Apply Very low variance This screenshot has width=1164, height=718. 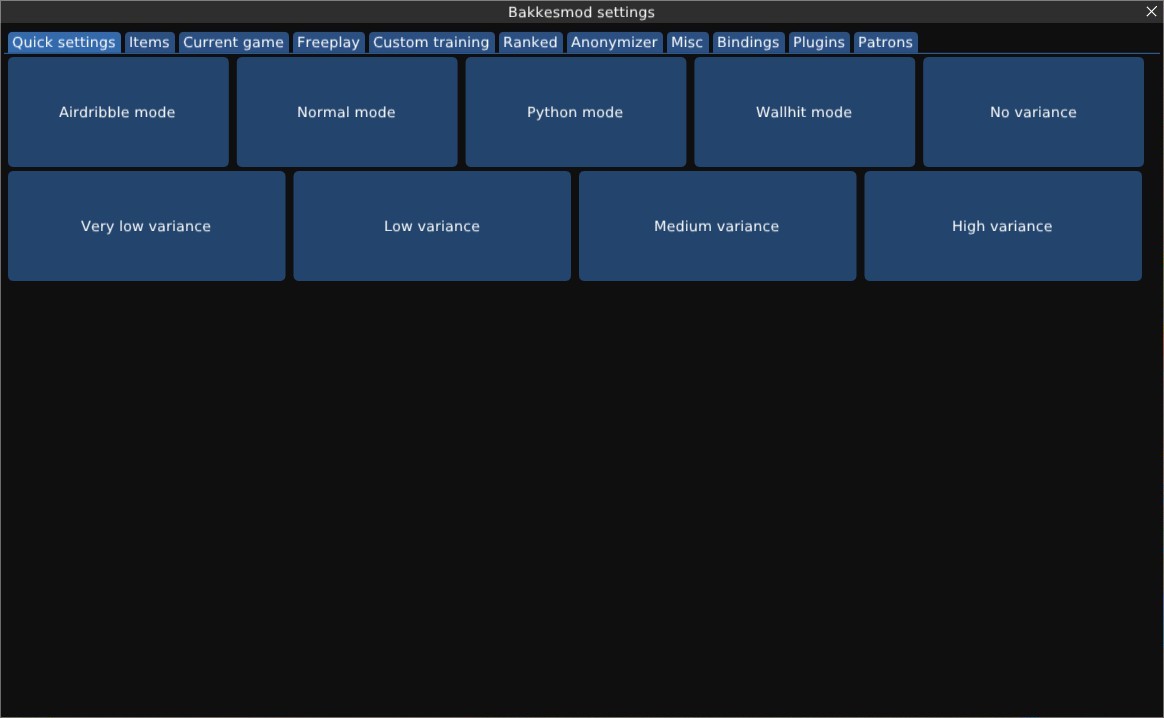[x=146, y=226]
